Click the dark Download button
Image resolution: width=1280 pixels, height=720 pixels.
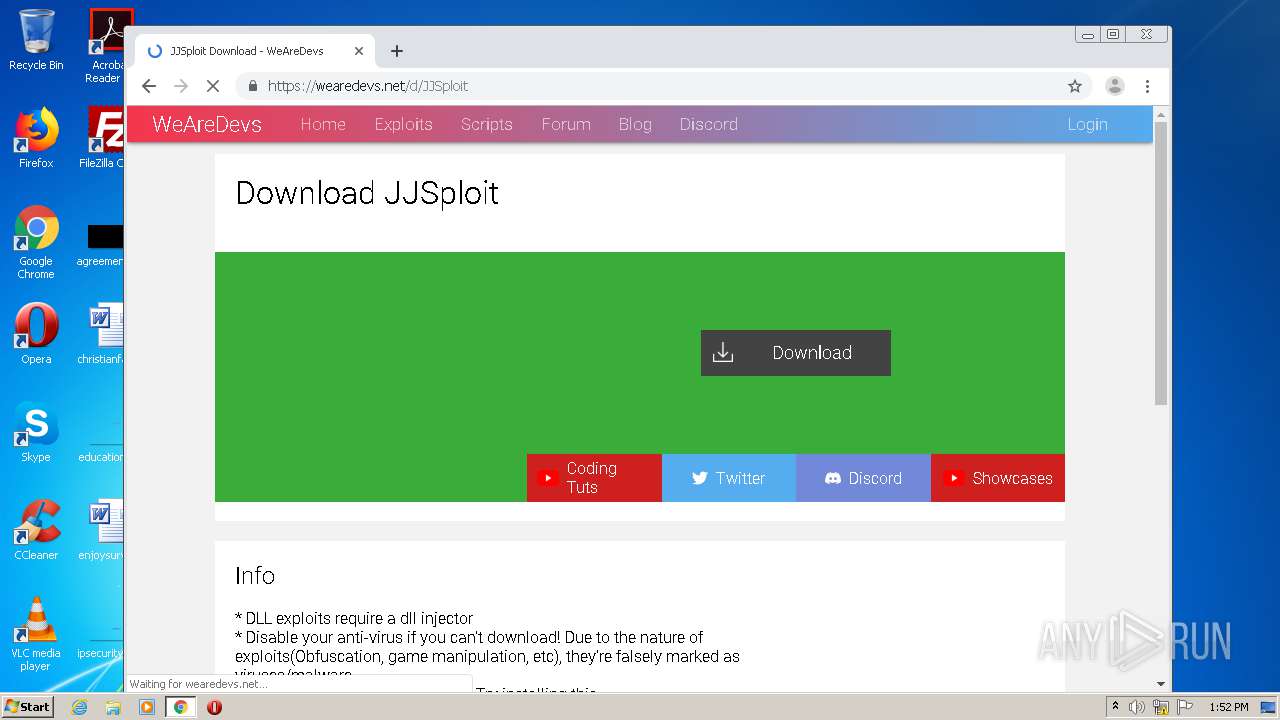click(x=796, y=353)
